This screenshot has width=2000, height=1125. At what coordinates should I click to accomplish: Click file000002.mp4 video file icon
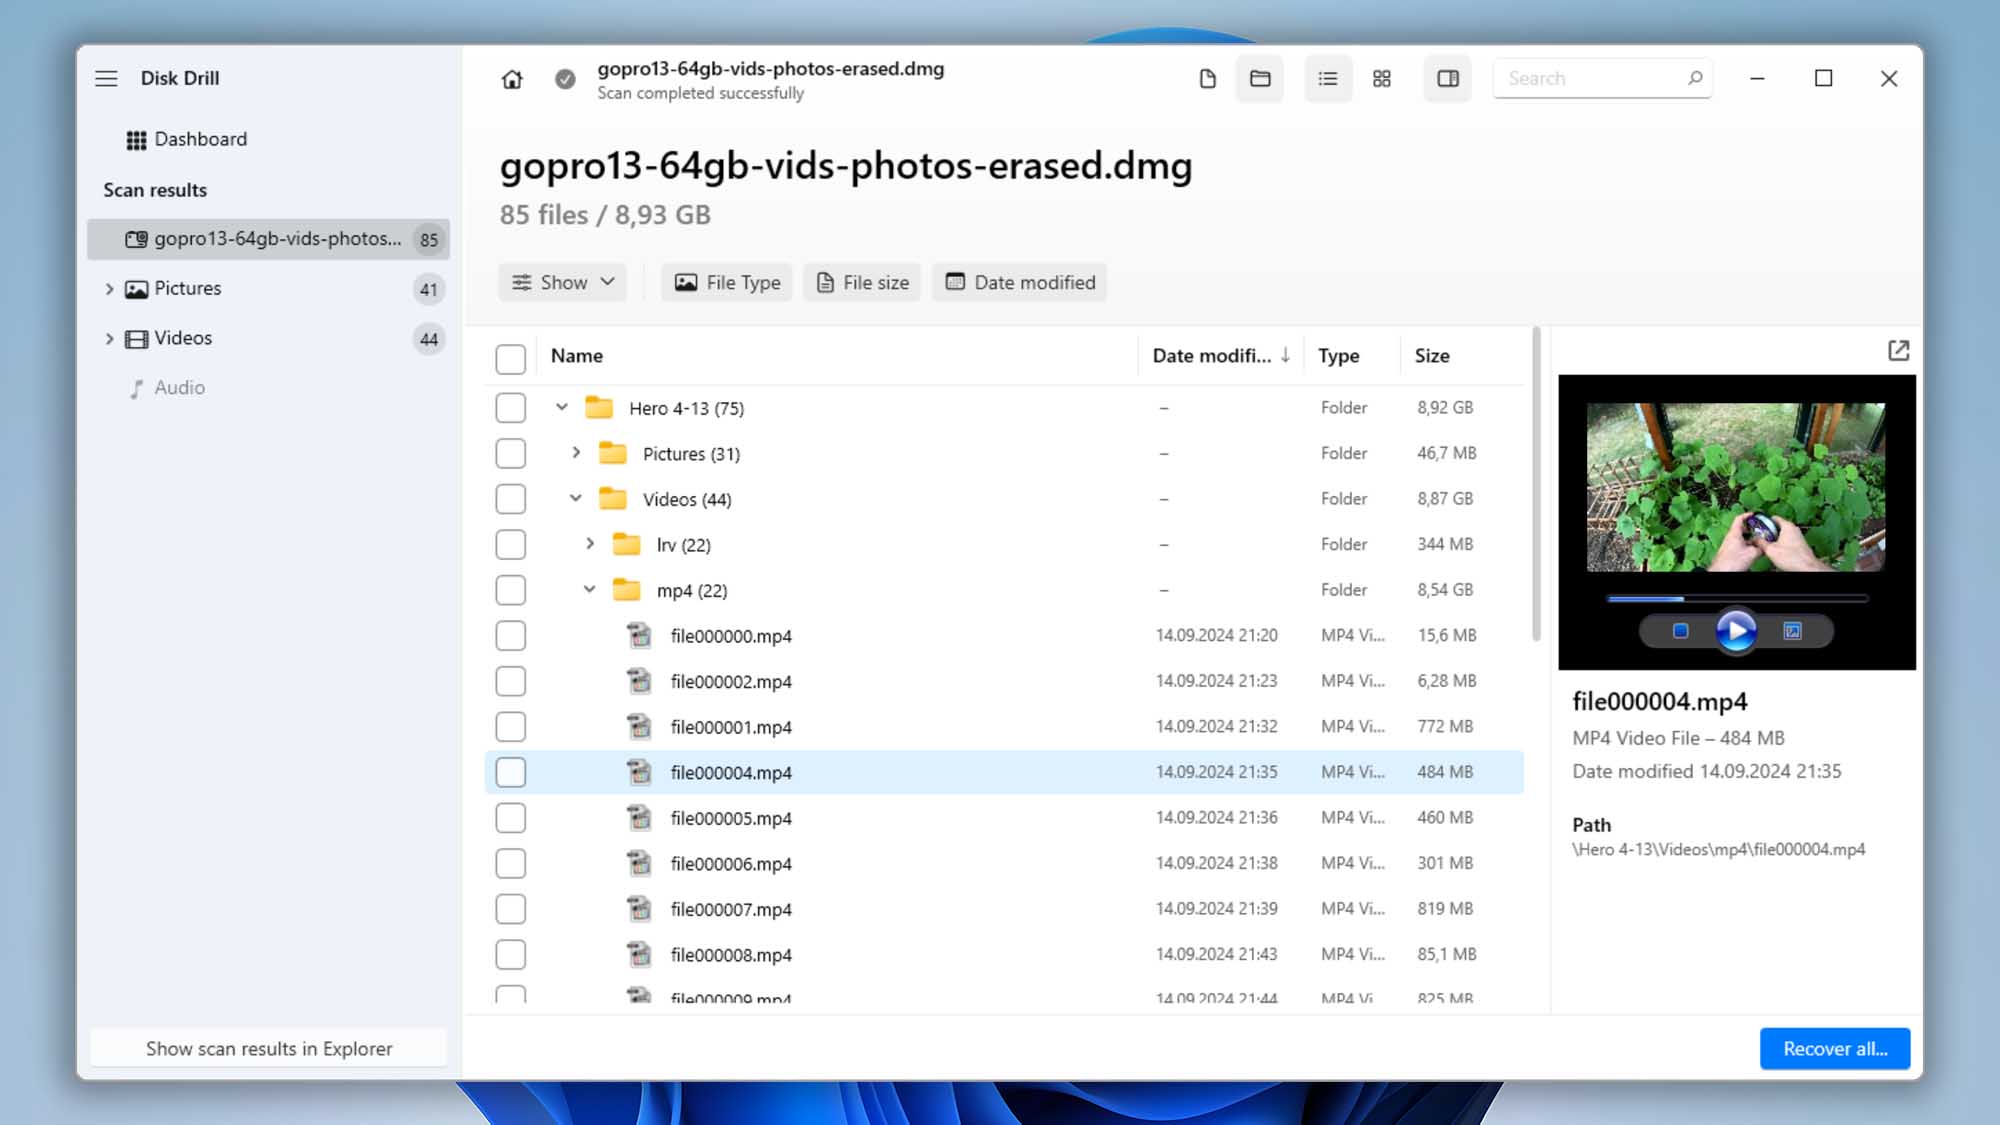coord(639,681)
